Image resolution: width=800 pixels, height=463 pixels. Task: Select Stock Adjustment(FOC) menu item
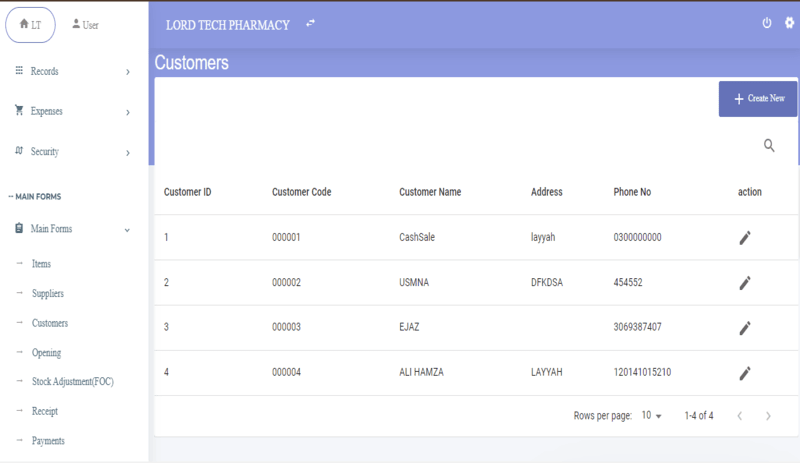pos(72,381)
